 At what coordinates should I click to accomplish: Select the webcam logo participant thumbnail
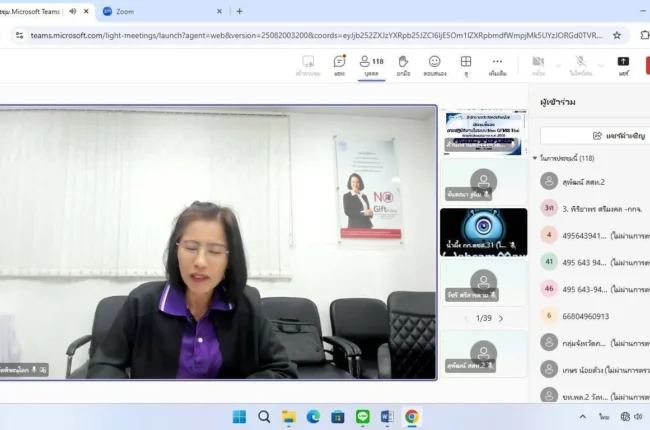coord(483,232)
